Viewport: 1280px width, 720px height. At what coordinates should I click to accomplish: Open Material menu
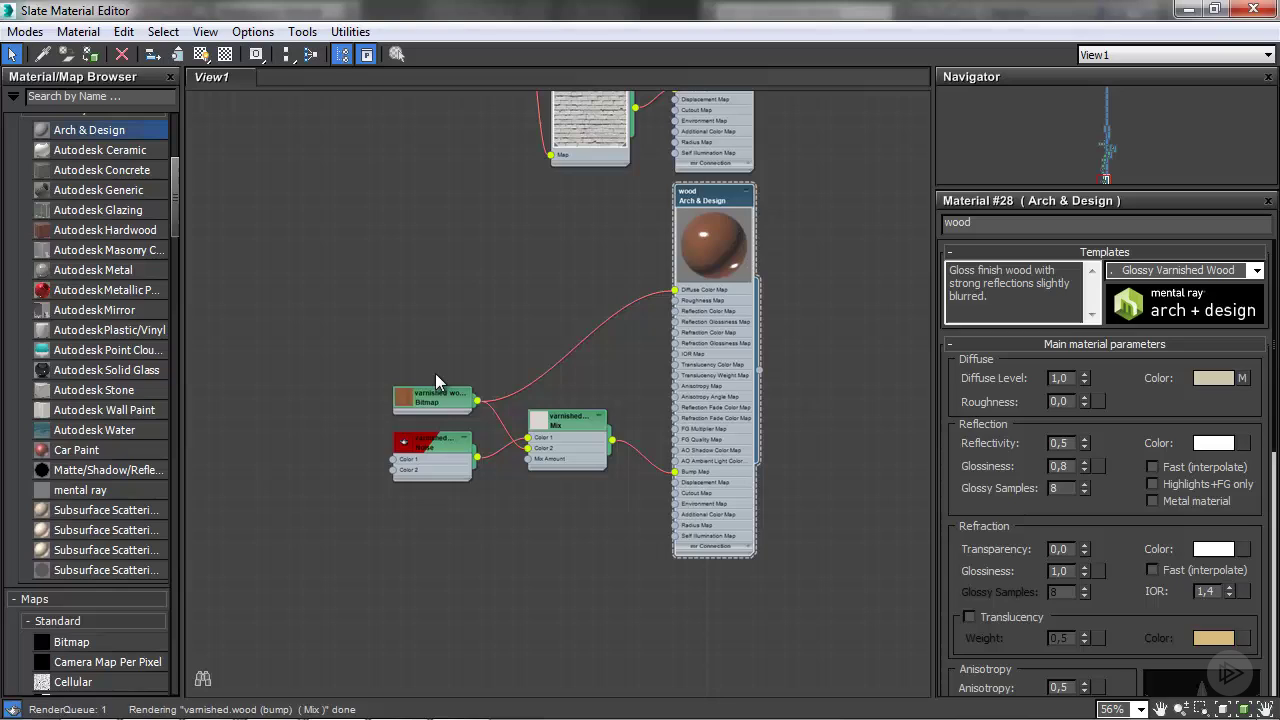(78, 32)
